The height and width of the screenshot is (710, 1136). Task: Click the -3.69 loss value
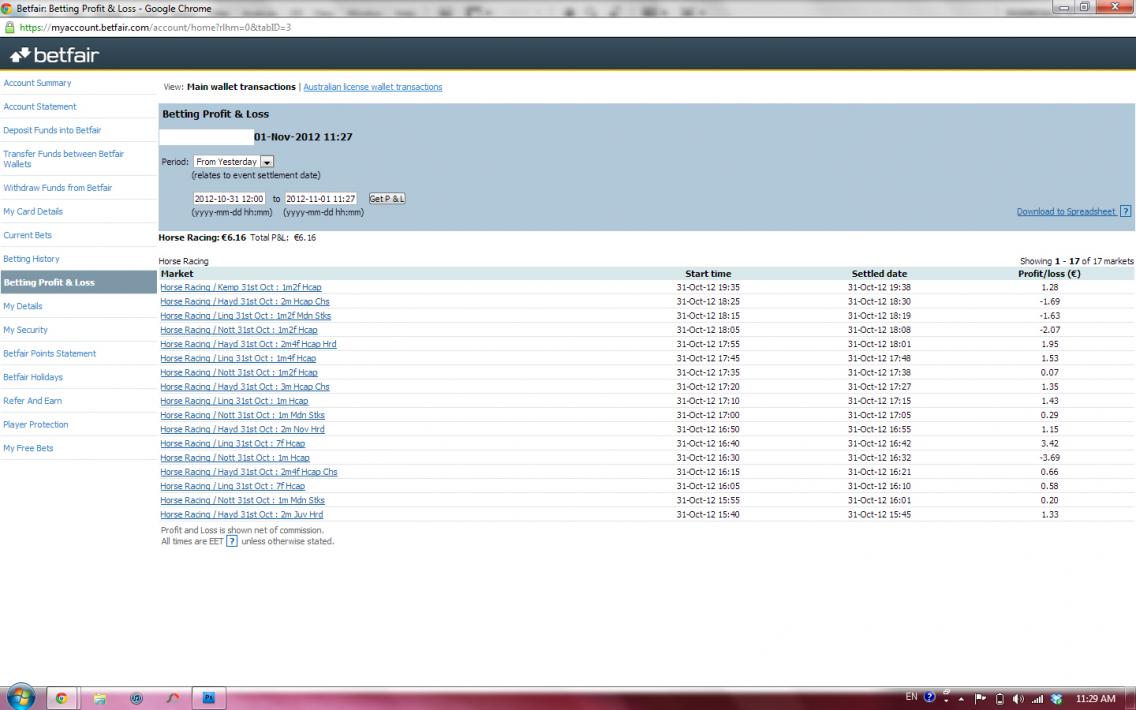click(1050, 458)
